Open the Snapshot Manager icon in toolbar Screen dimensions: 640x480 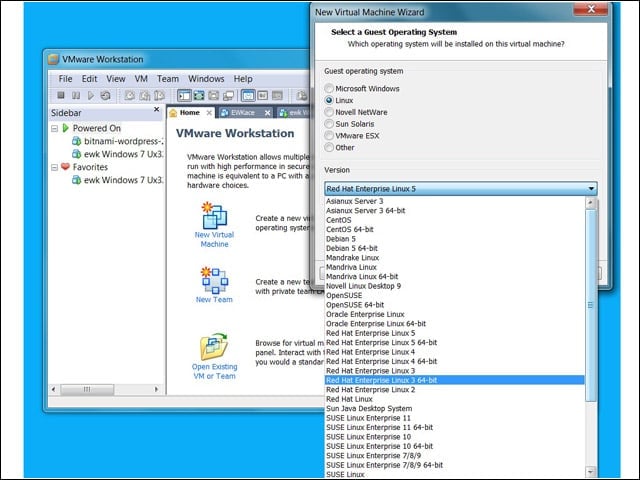point(160,96)
